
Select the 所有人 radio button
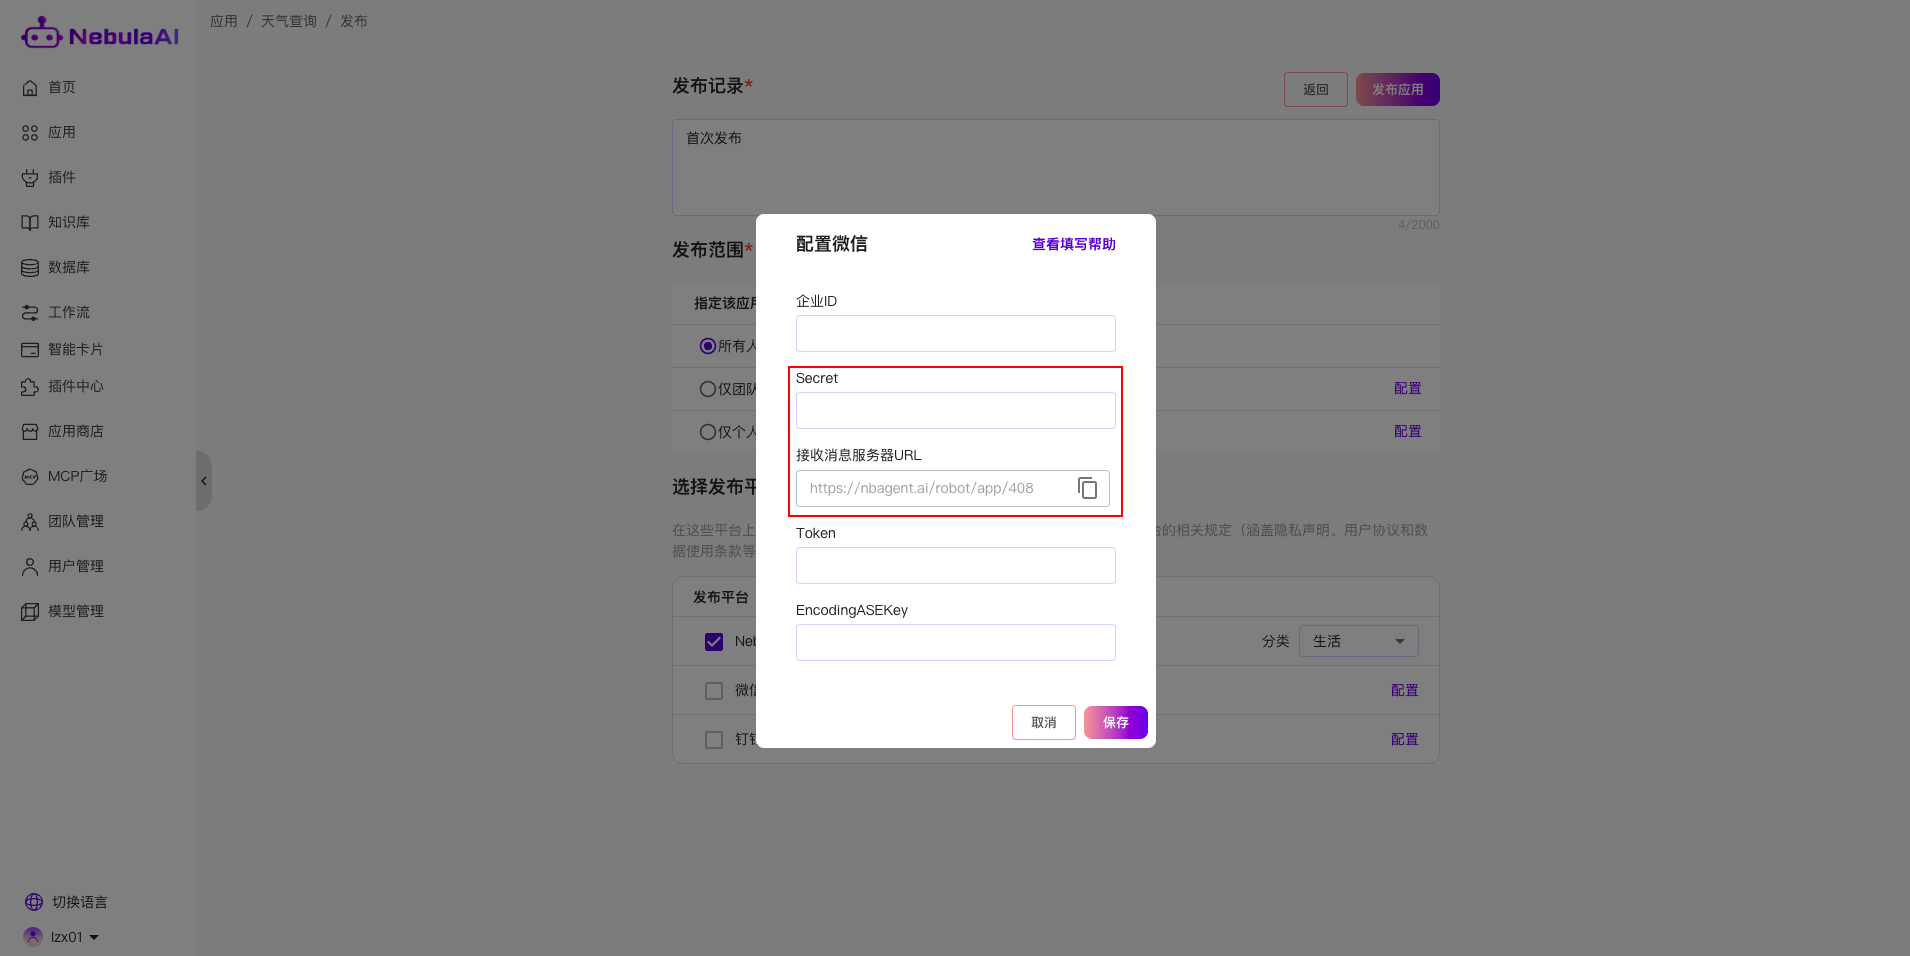(x=708, y=346)
